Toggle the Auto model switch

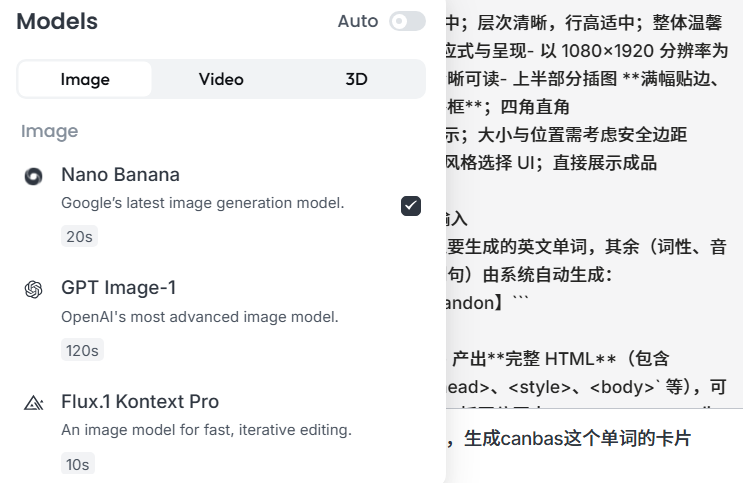point(407,21)
